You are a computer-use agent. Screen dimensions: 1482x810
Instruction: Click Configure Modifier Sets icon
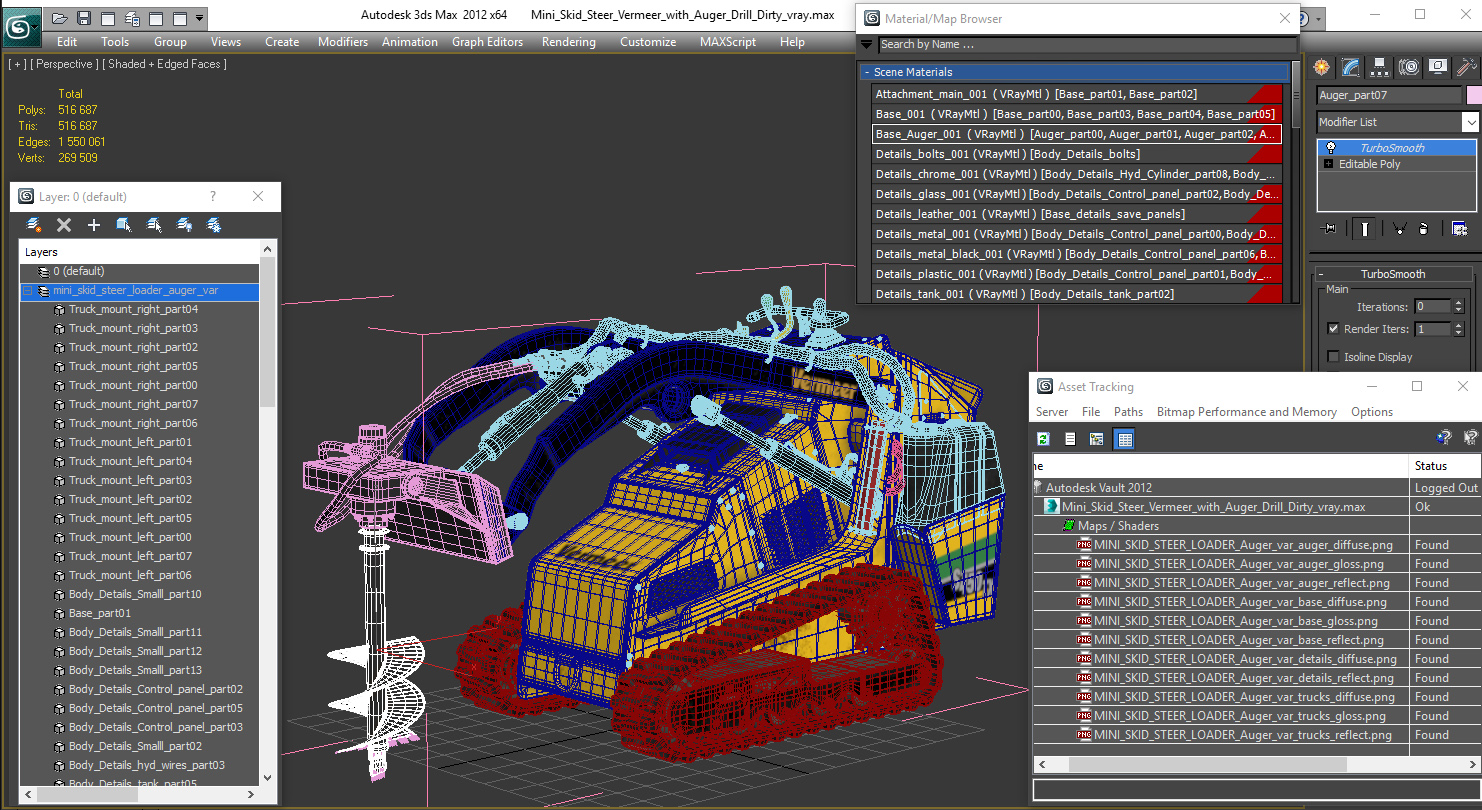click(x=1459, y=229)
